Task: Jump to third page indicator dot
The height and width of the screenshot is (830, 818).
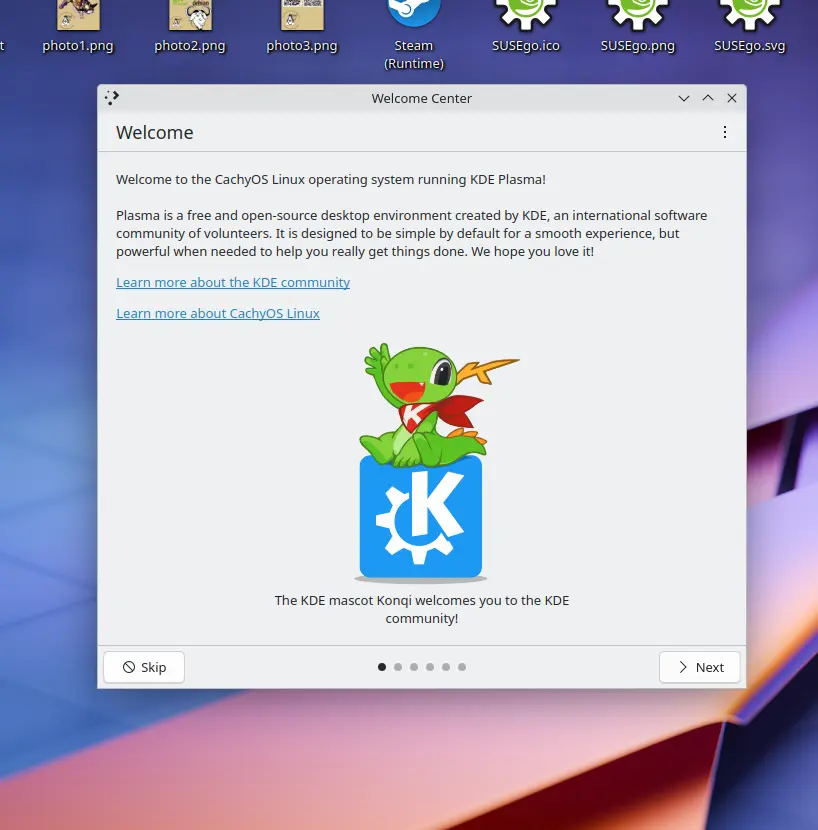Action: click(414, 667)
